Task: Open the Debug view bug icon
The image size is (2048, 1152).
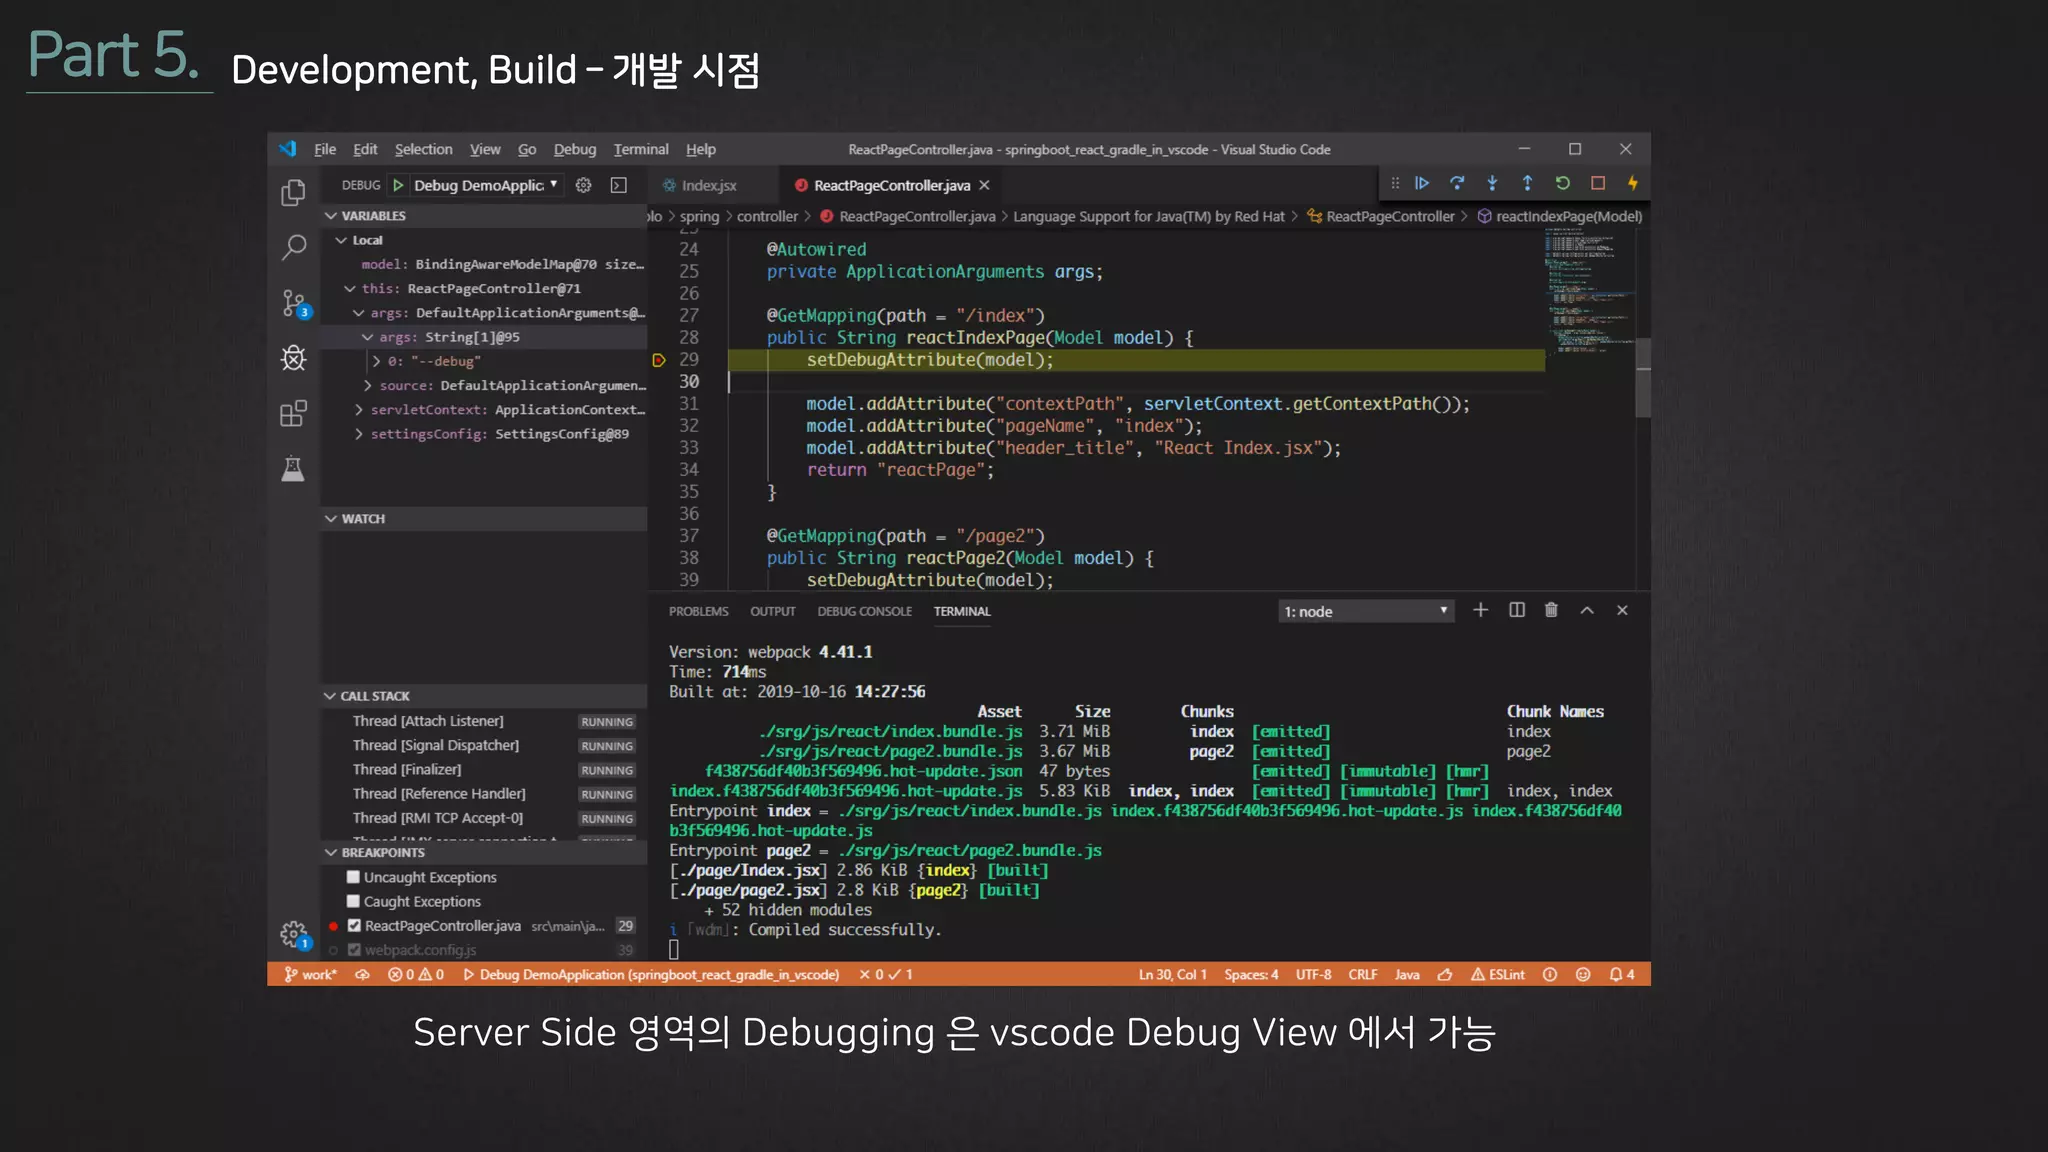Action: point(293,357)
